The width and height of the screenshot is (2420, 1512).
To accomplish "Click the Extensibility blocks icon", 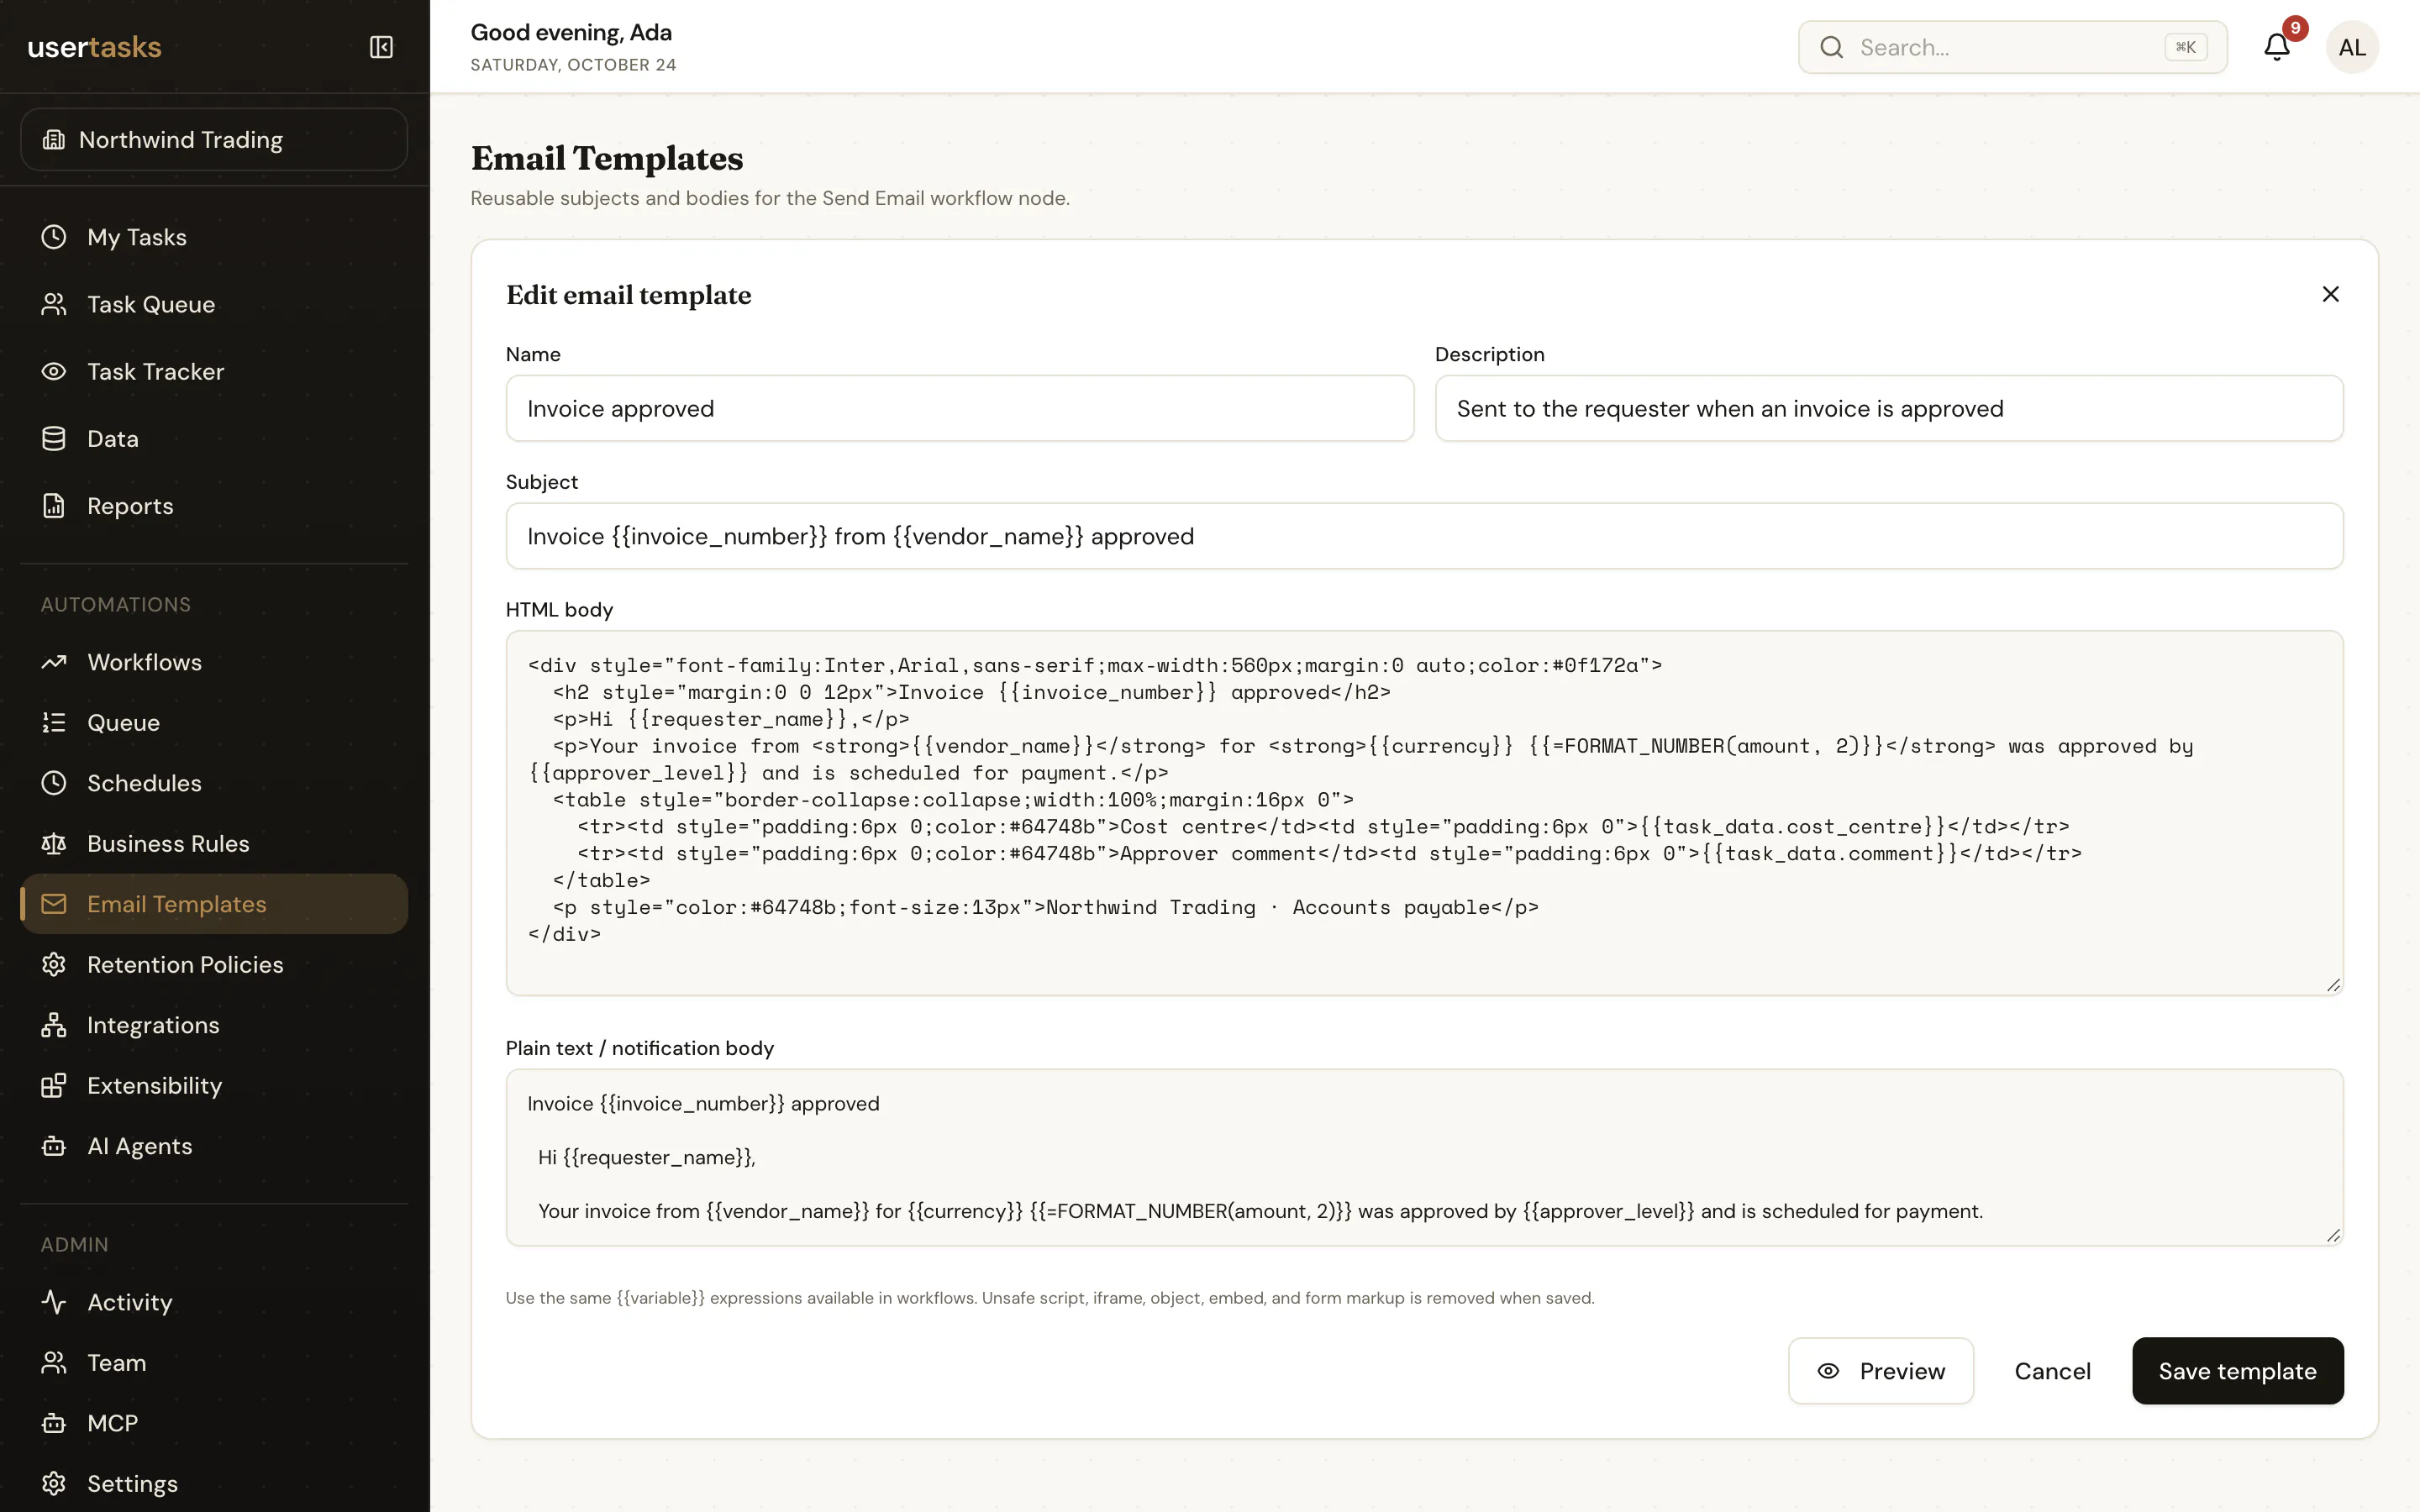I will tap(54, 1085).
